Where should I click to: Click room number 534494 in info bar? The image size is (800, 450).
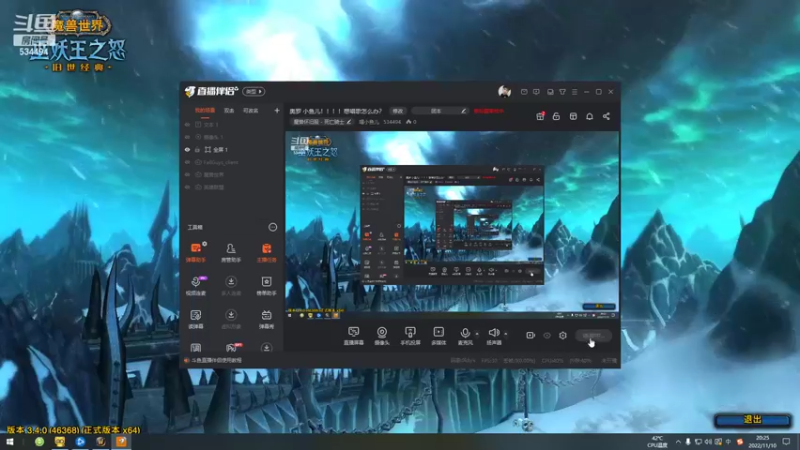point(392,122)
